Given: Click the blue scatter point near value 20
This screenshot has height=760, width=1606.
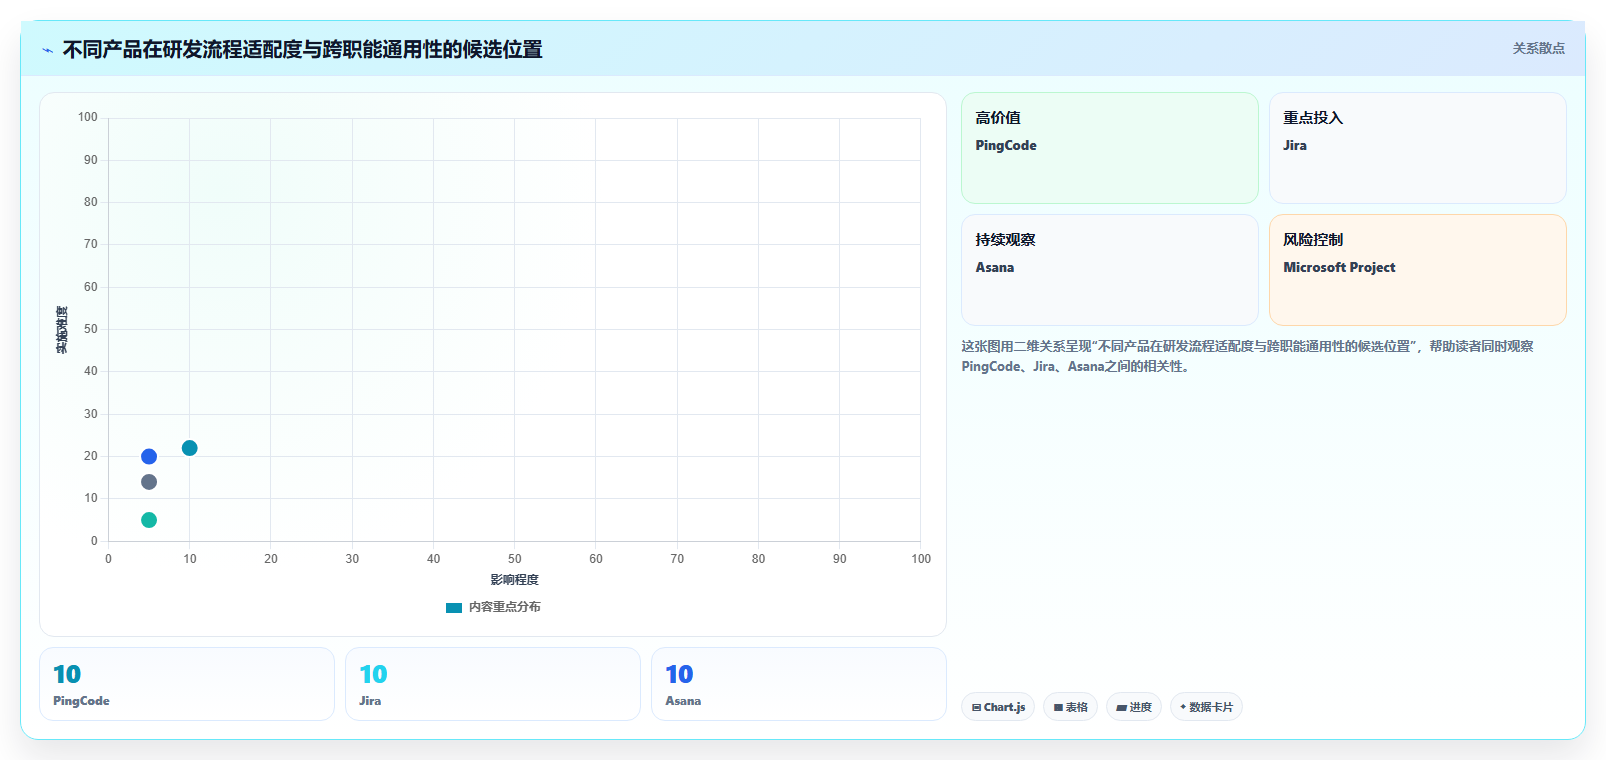Looking at the screenshot, I should 149,457.
